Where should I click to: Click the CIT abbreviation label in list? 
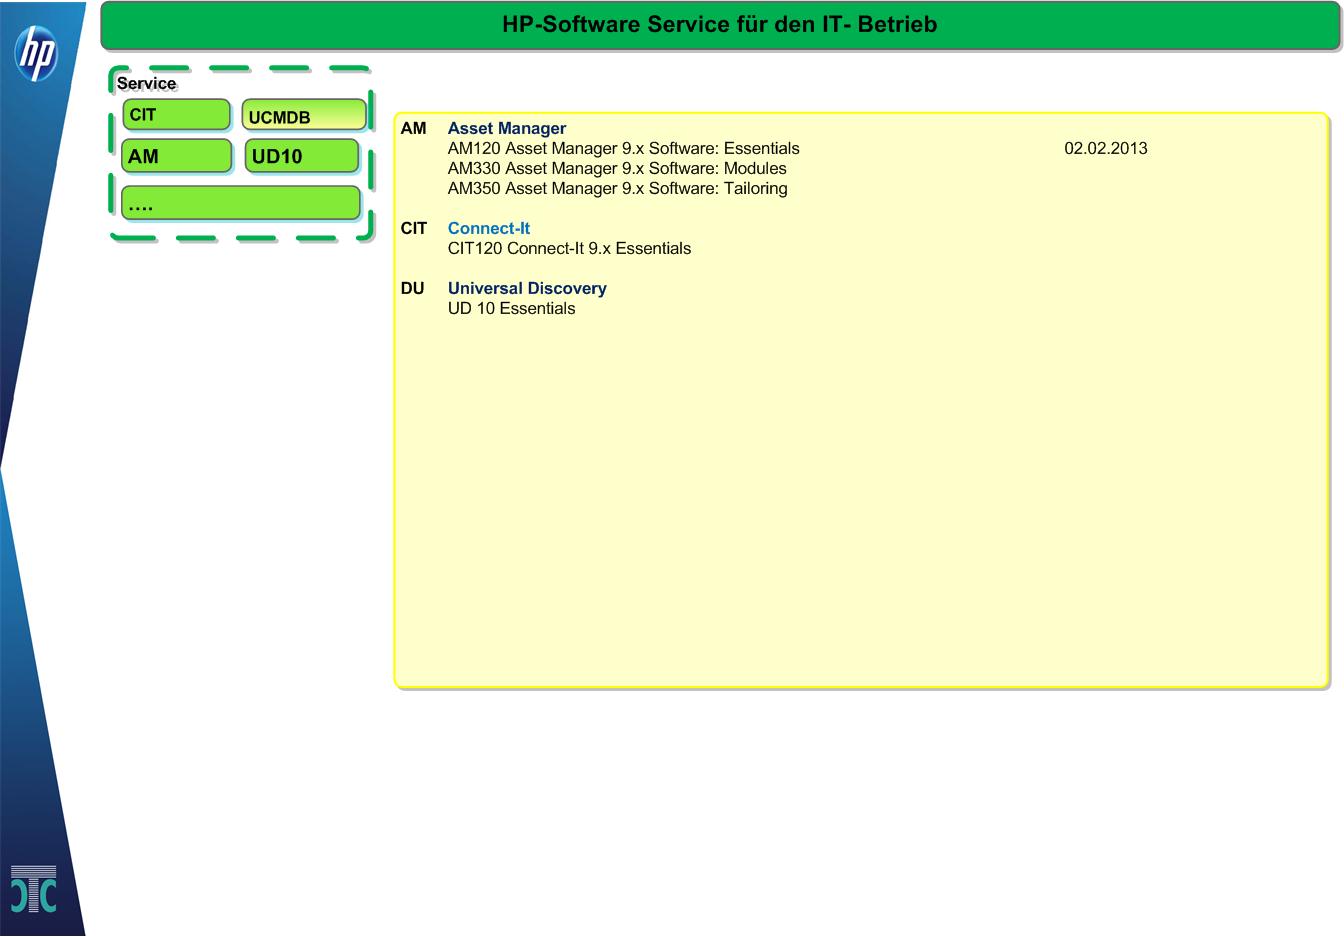(414, 228)
